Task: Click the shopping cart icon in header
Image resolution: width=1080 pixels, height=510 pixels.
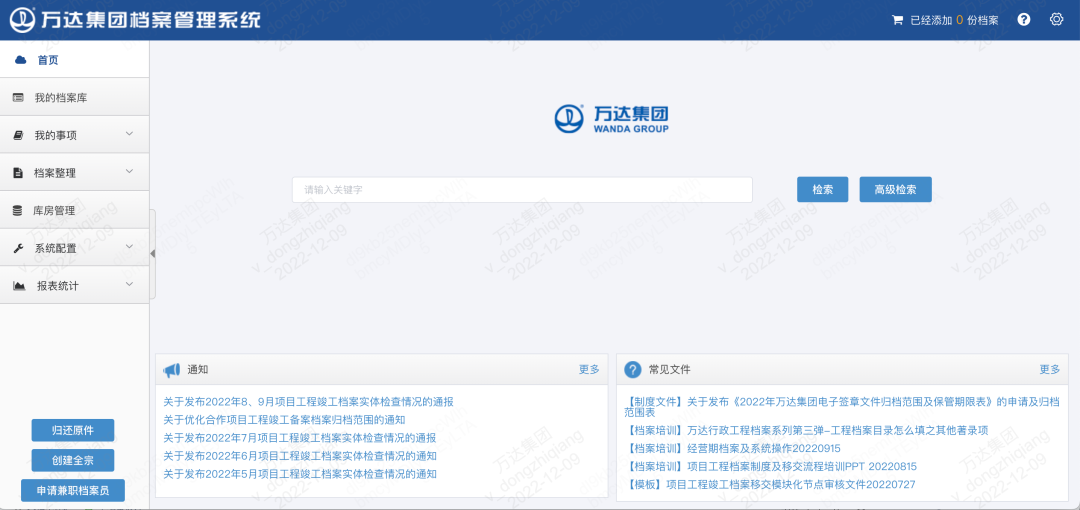Action: pos(897,20)
